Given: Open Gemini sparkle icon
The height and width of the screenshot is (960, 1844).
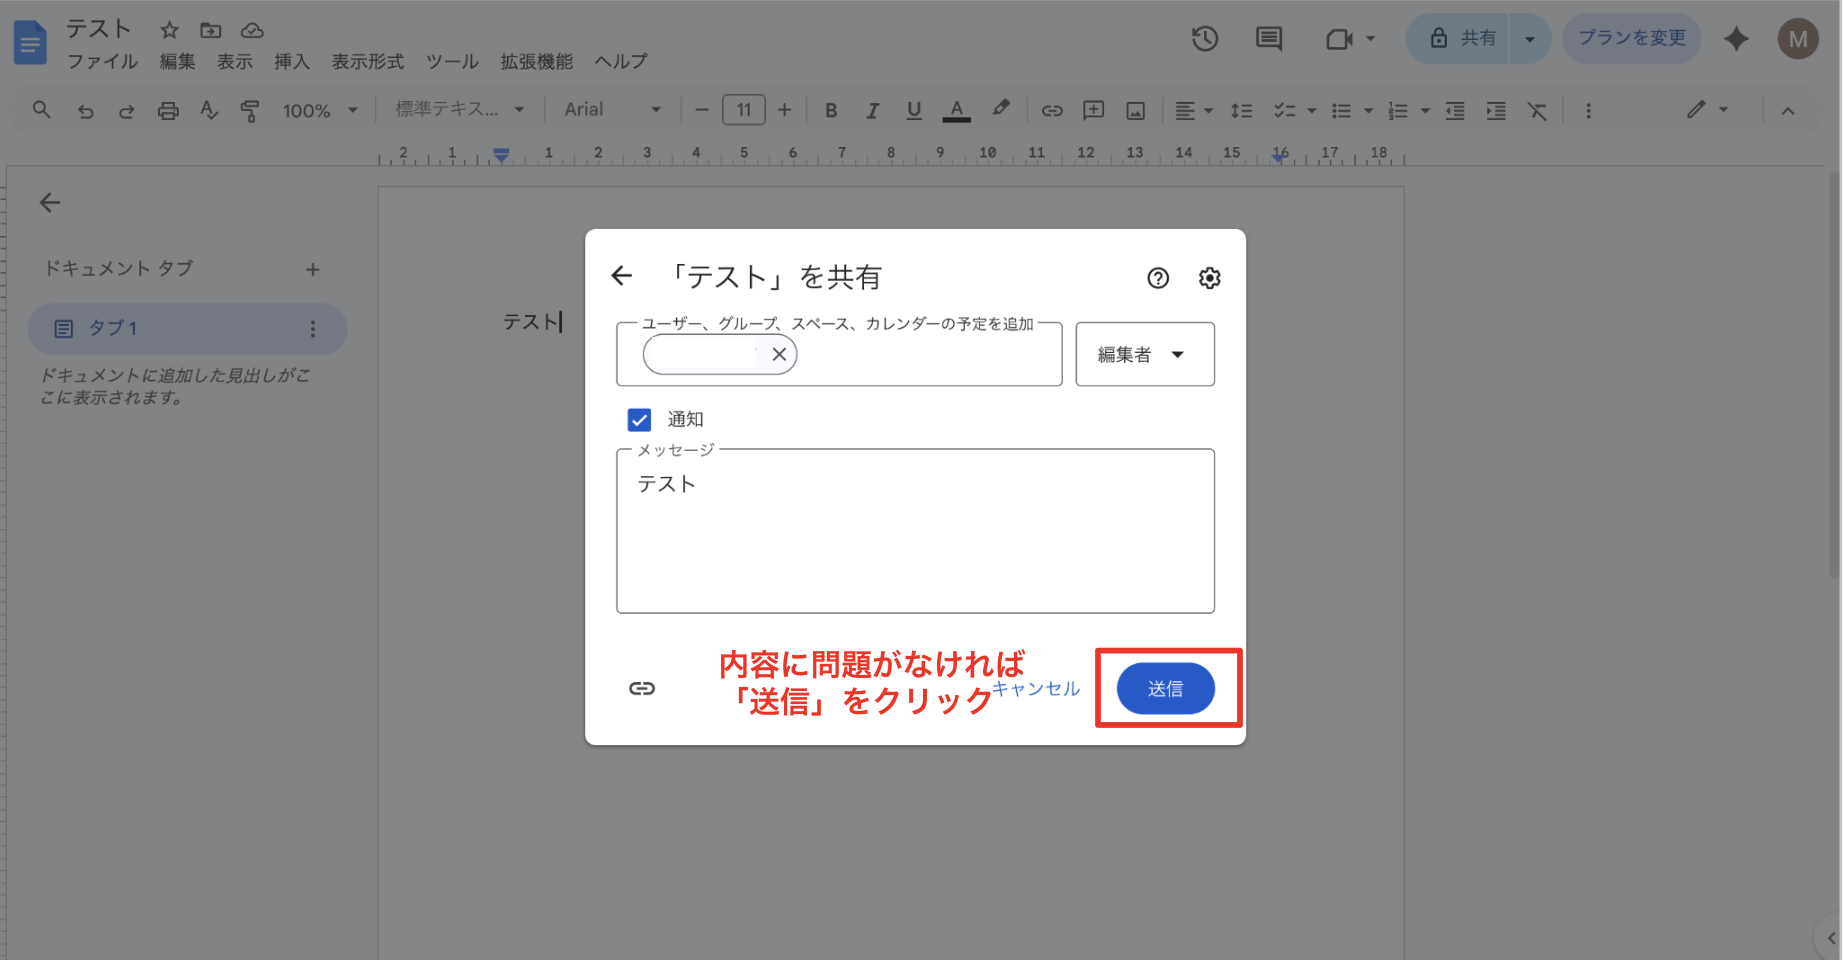Looking at the screenshot, I should [1737, 39].
